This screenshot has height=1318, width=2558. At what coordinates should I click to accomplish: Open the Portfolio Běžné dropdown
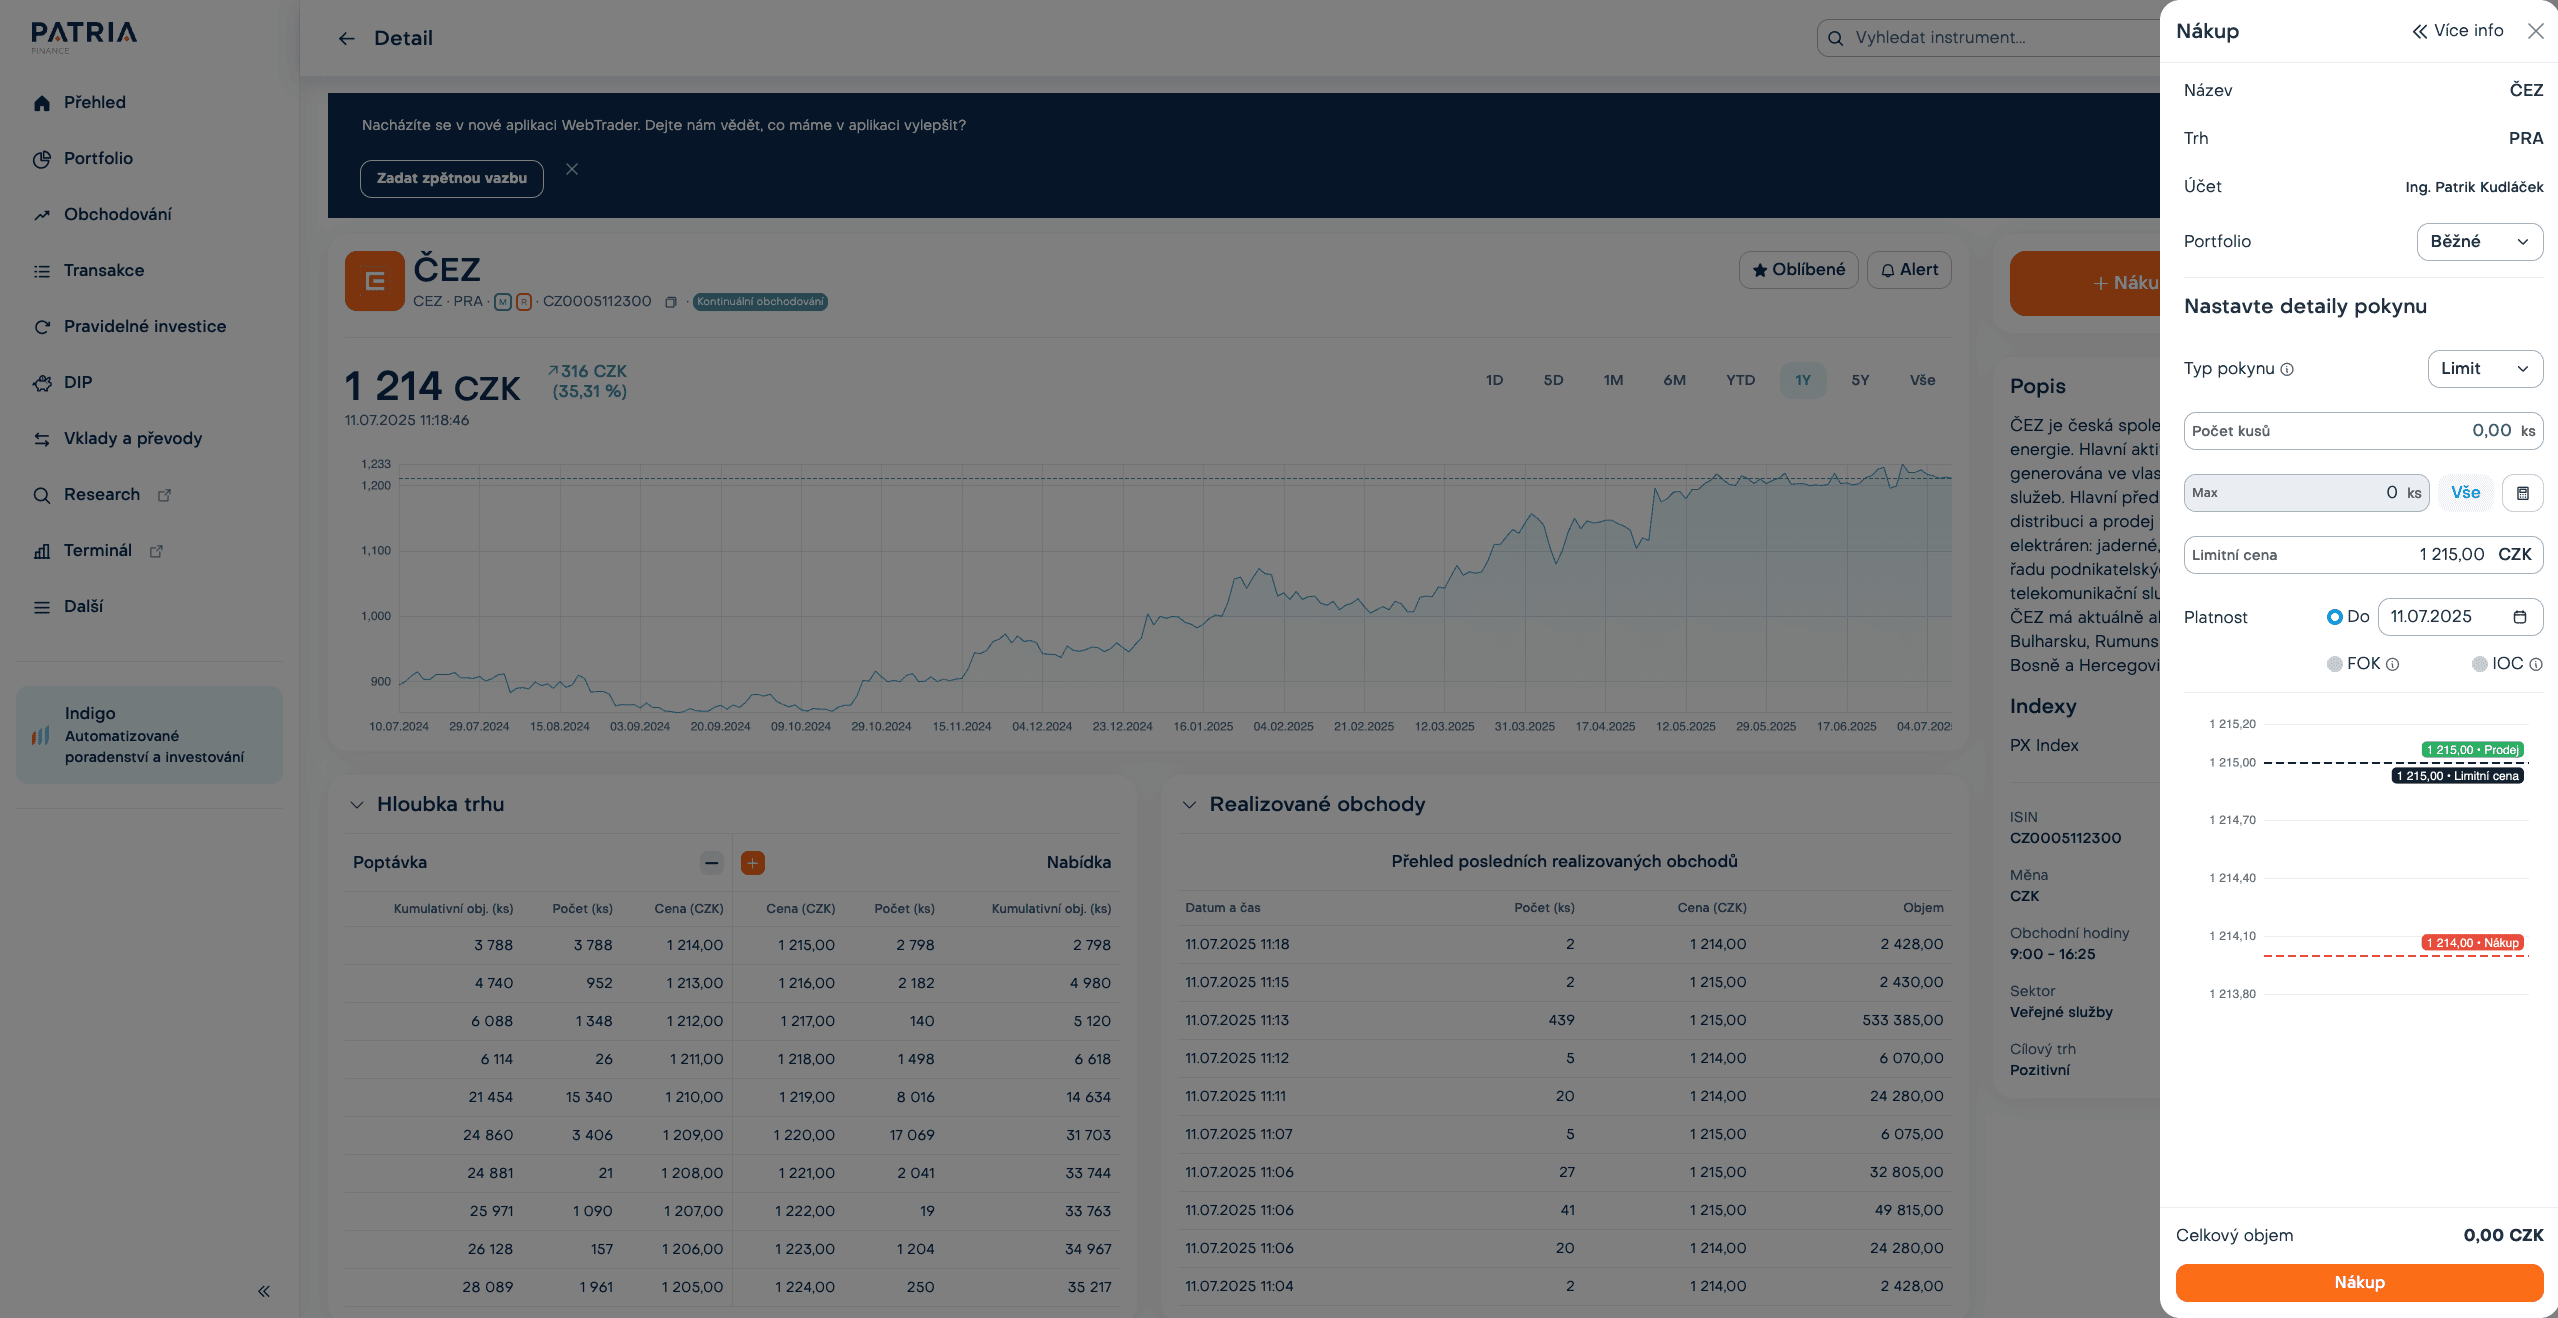[2479, 242]
